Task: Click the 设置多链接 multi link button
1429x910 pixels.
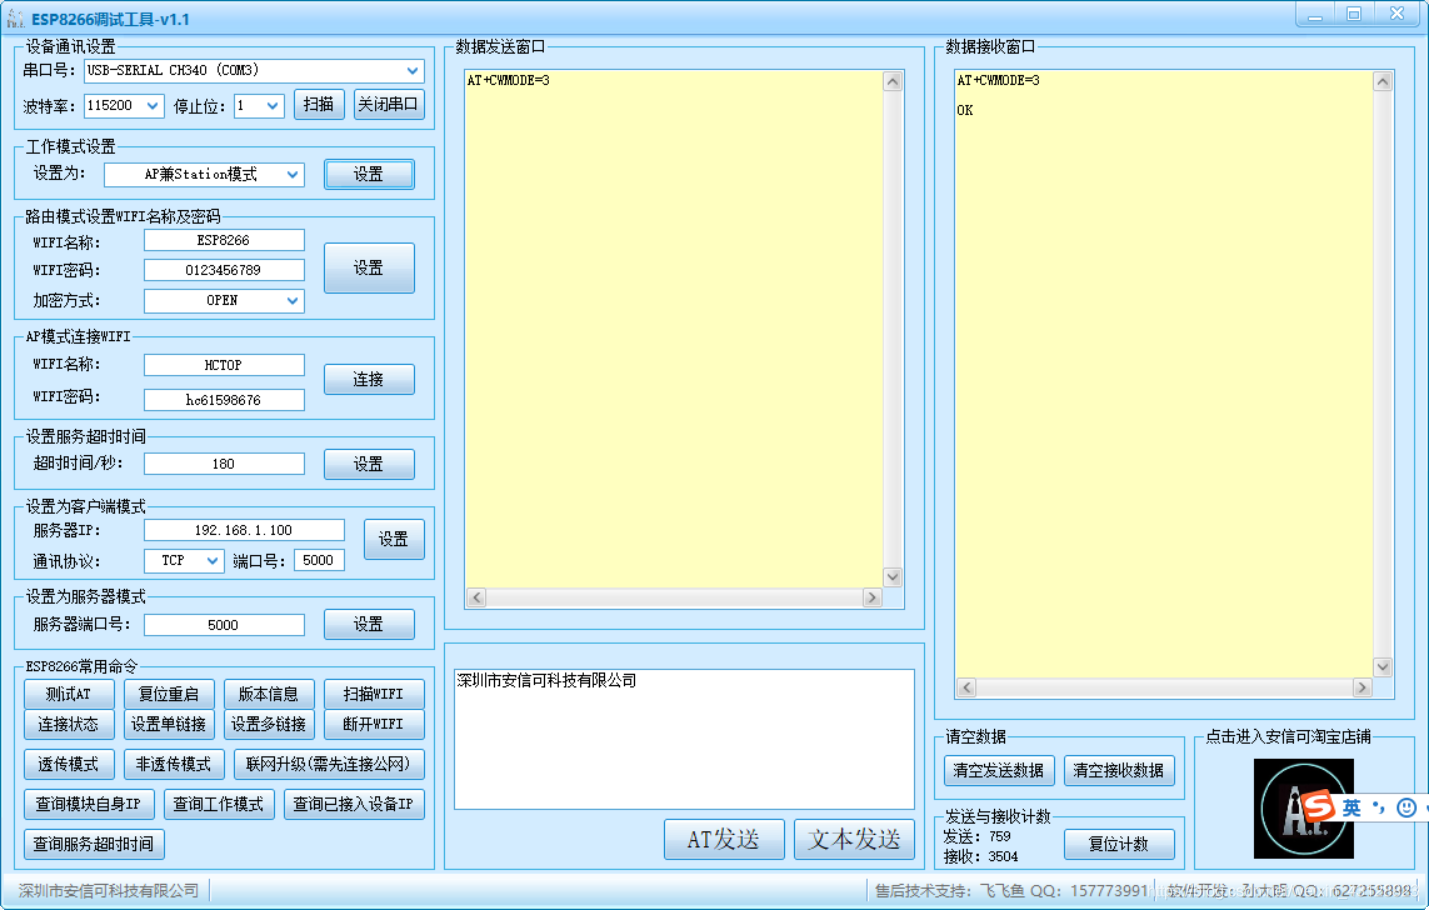Action: pyautogui.click(x=269, y=724)
